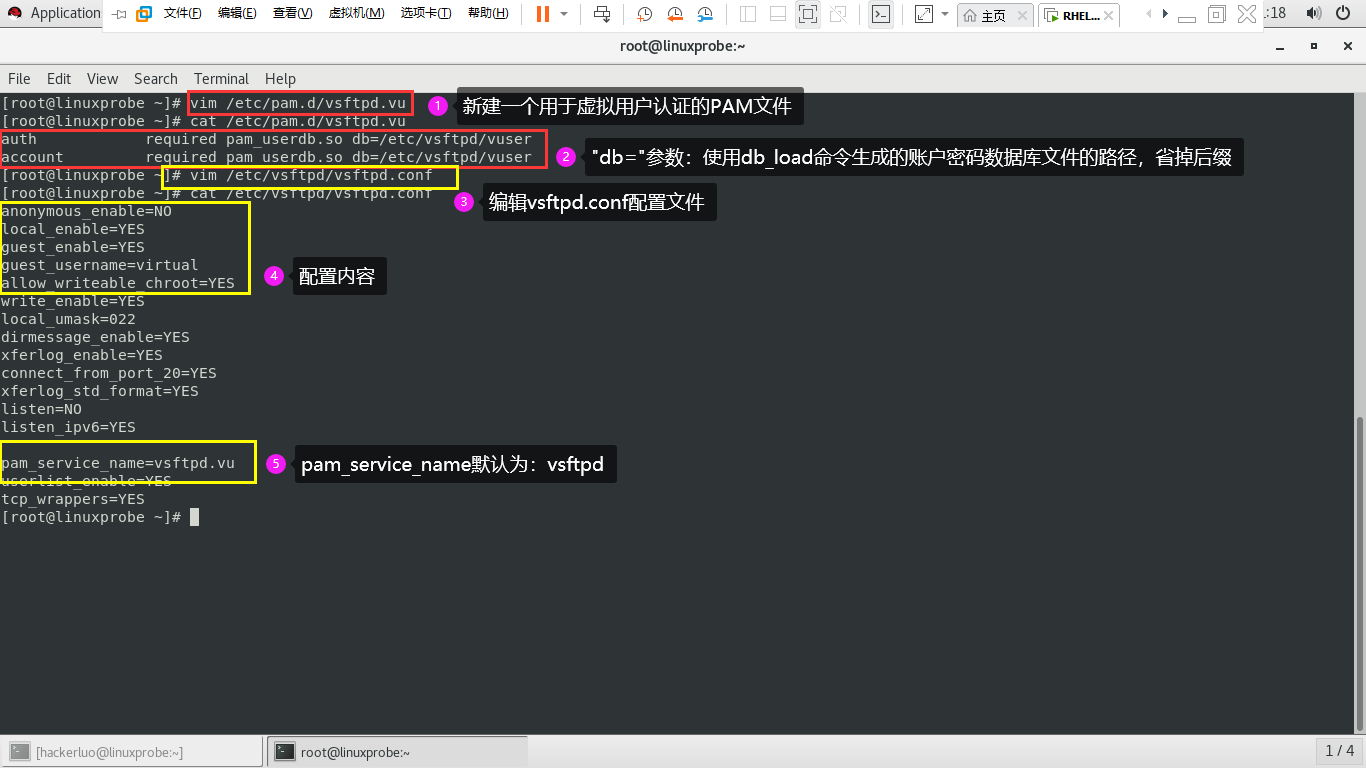Click the right arrow to scroll tabs forward
The height and width of the screenshot is (768, 1366).
[x=1167, y=14]
